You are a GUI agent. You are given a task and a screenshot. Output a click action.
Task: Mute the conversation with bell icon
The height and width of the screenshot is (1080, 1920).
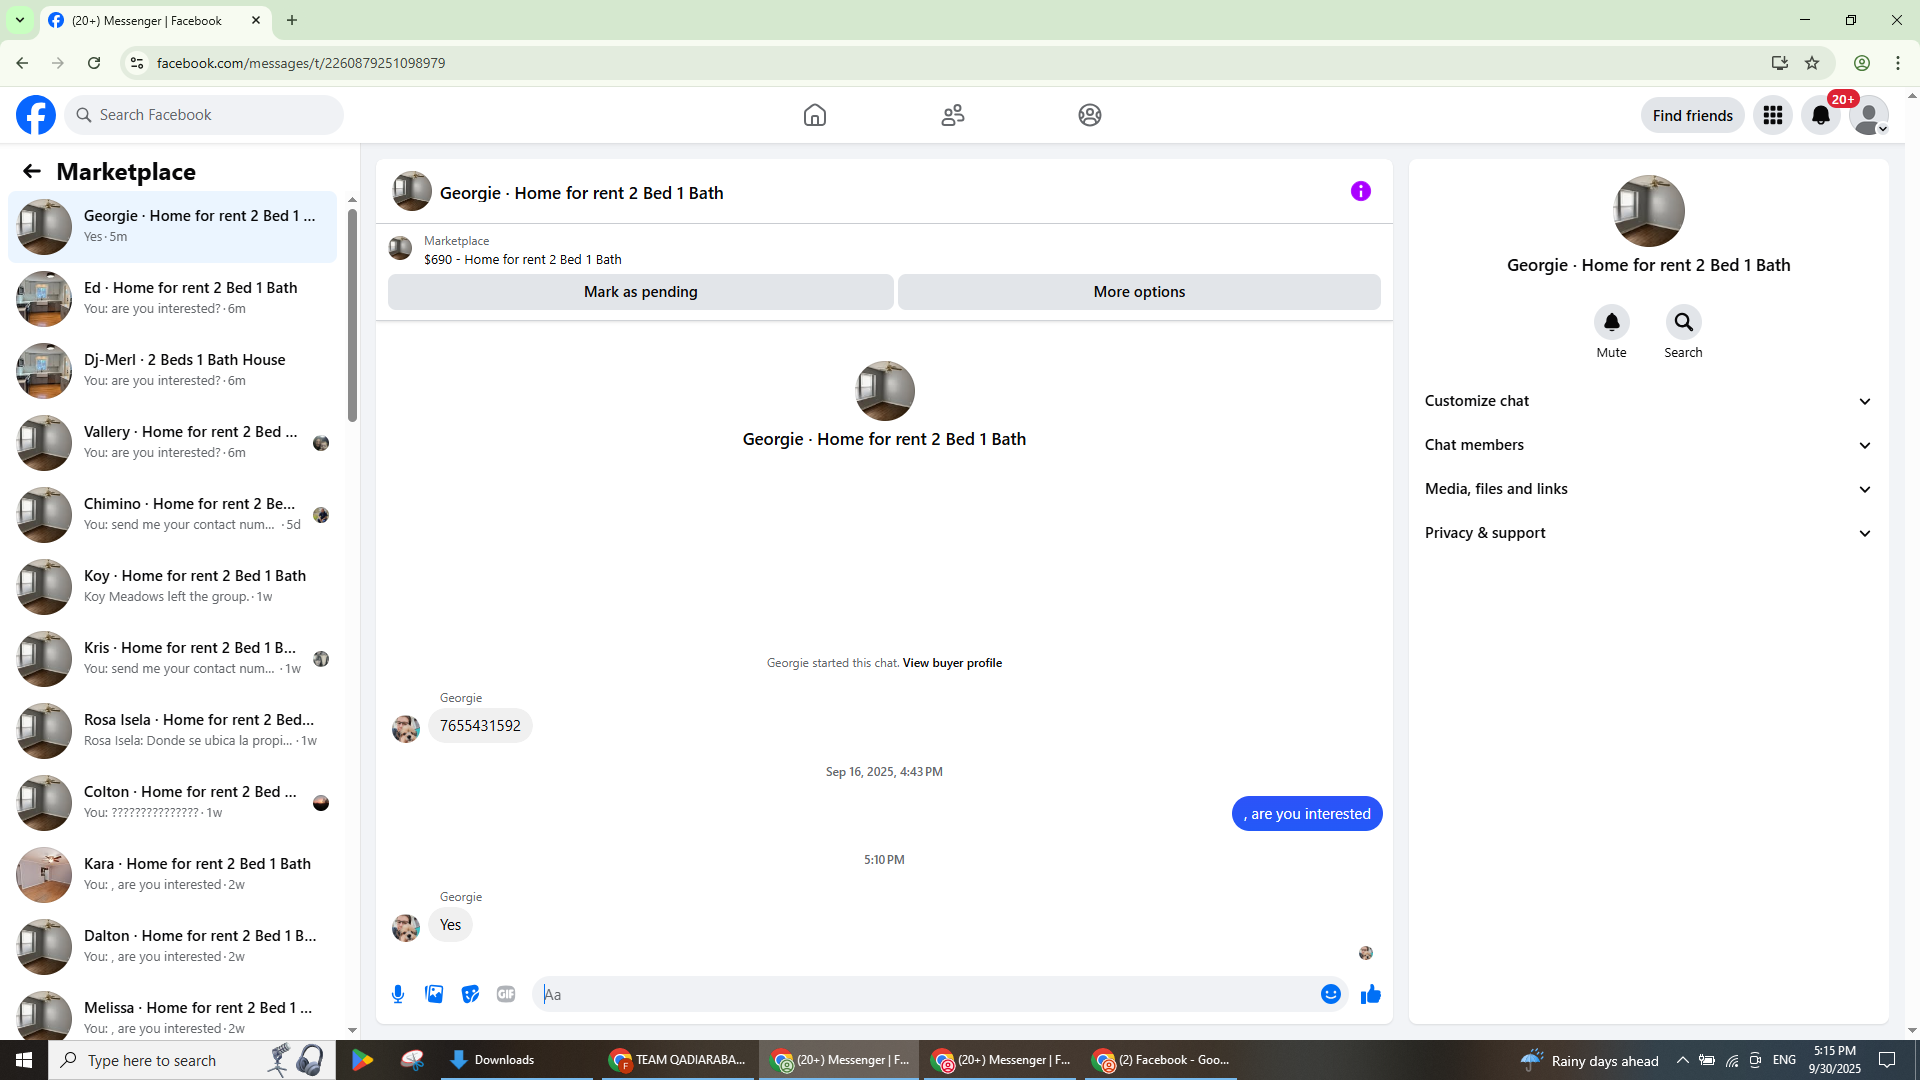(1612, 322)
